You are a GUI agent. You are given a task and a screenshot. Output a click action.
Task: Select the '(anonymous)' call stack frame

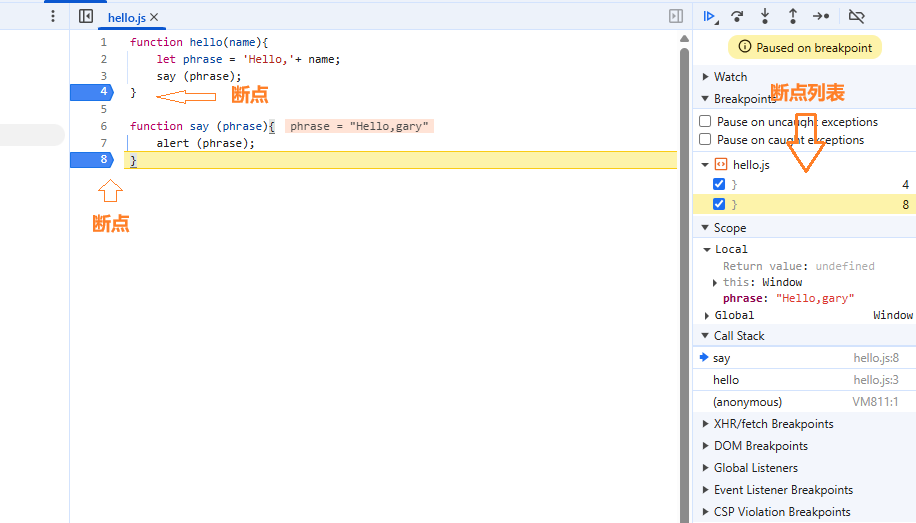[804, 402]
